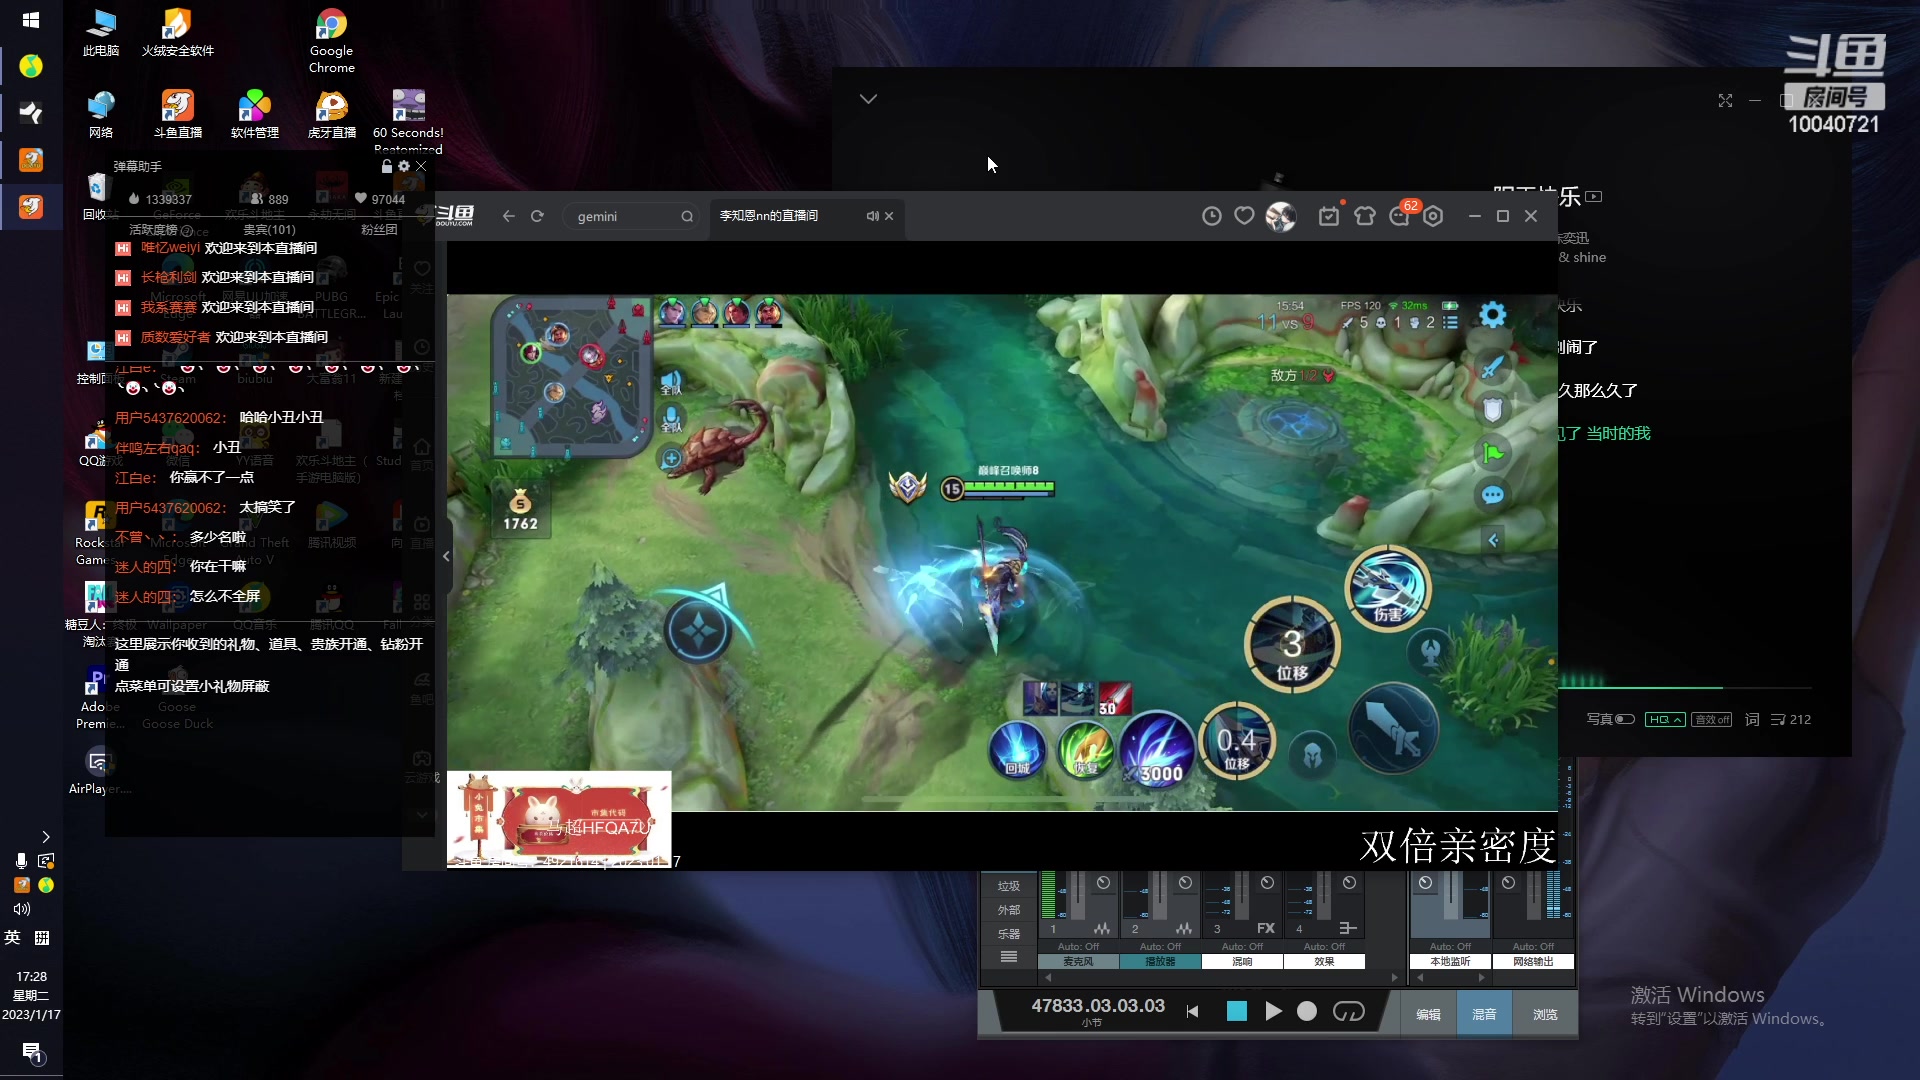This screenshot has height=1080, width=1920.
Task: Open the Douyu live streaming desktop shortcut
Action: tap(178, 114)
